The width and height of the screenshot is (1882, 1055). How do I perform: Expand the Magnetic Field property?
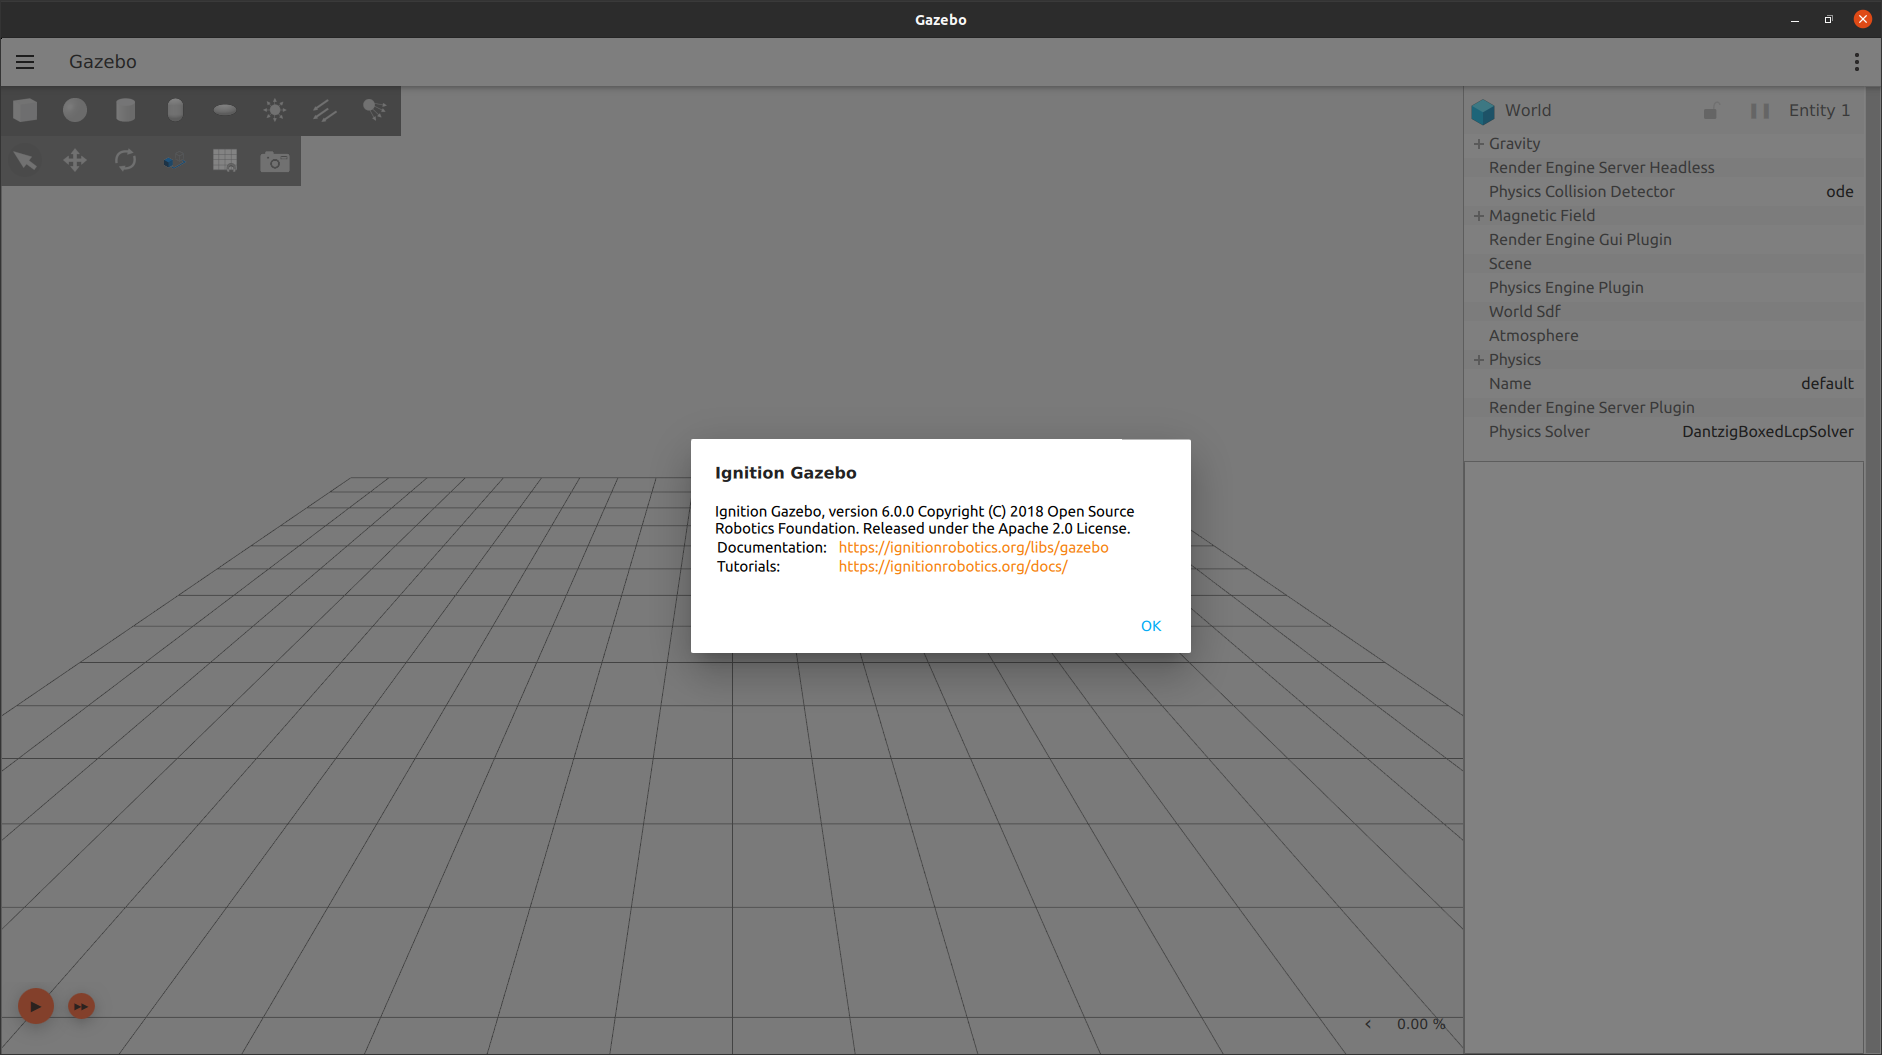pos(1479,216)
